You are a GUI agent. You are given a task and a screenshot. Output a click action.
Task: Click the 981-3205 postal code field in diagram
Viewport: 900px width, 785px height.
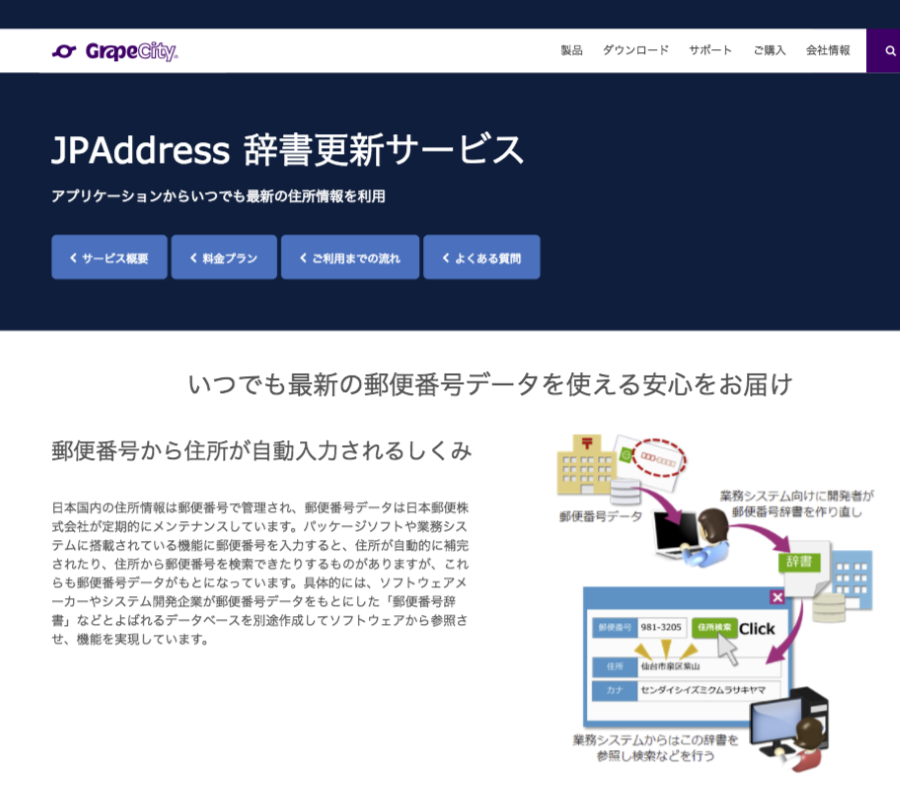pos(662,628)
